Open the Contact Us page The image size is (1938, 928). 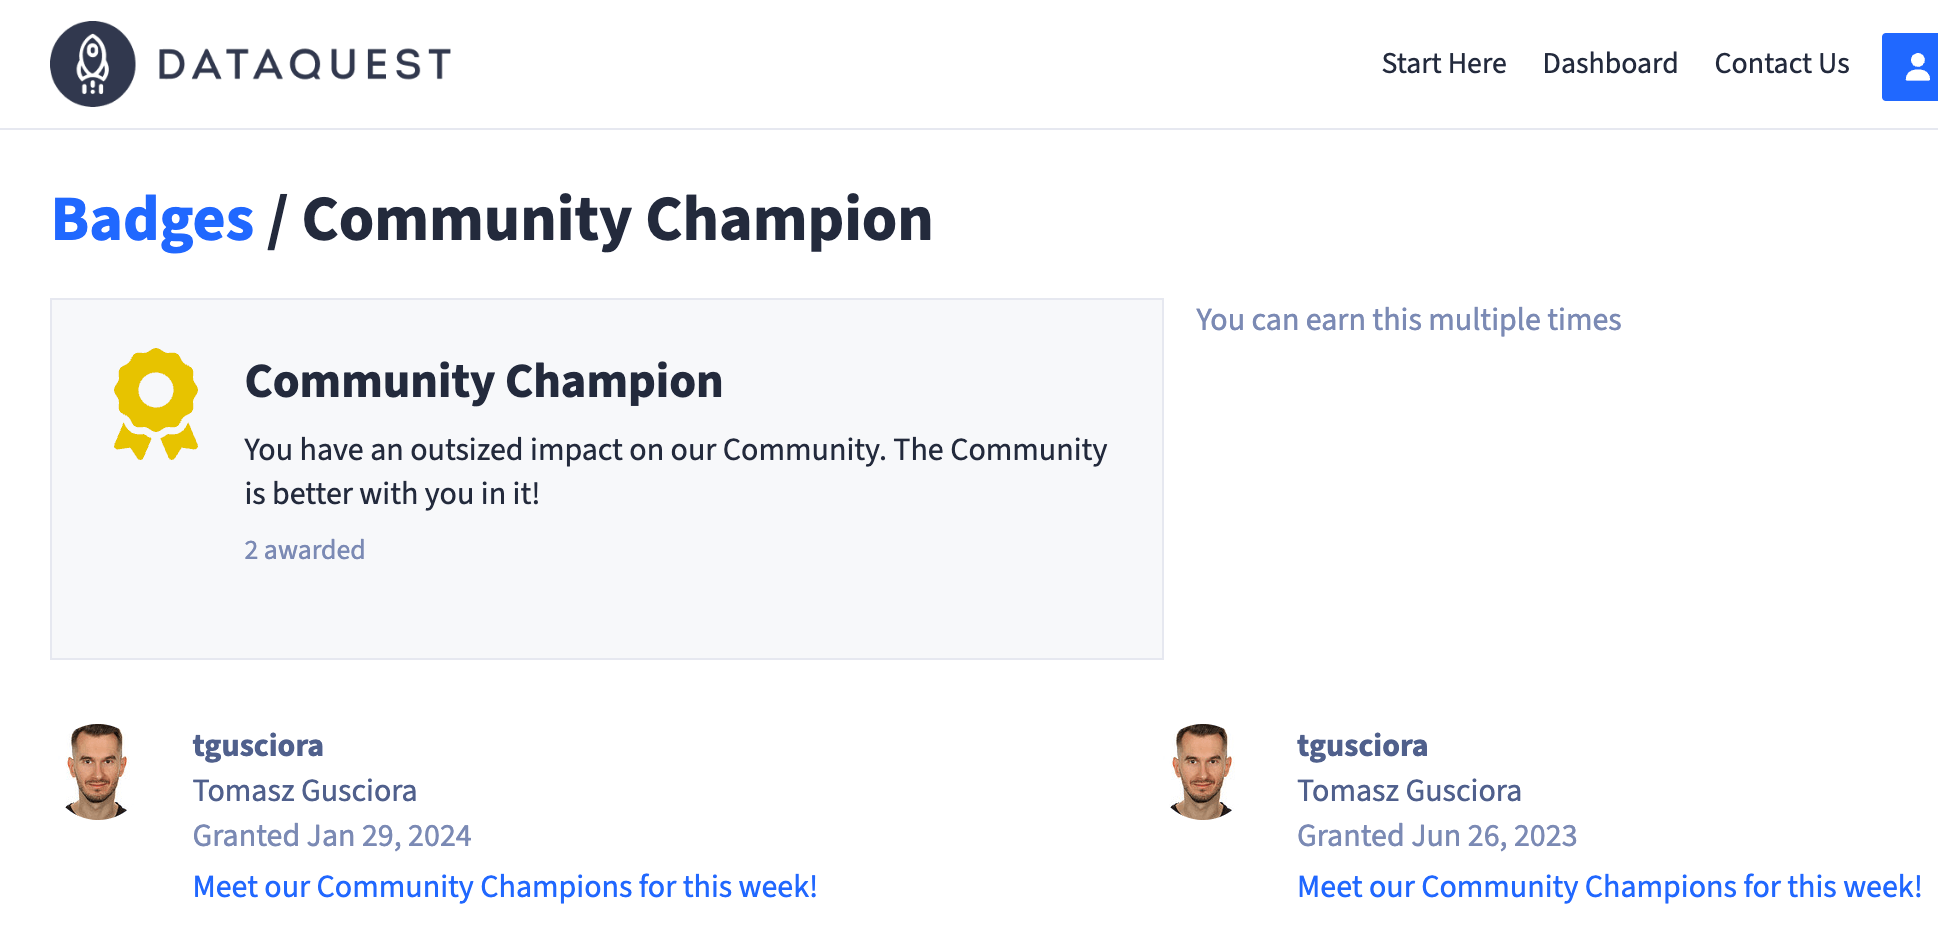coord(1781,63)
